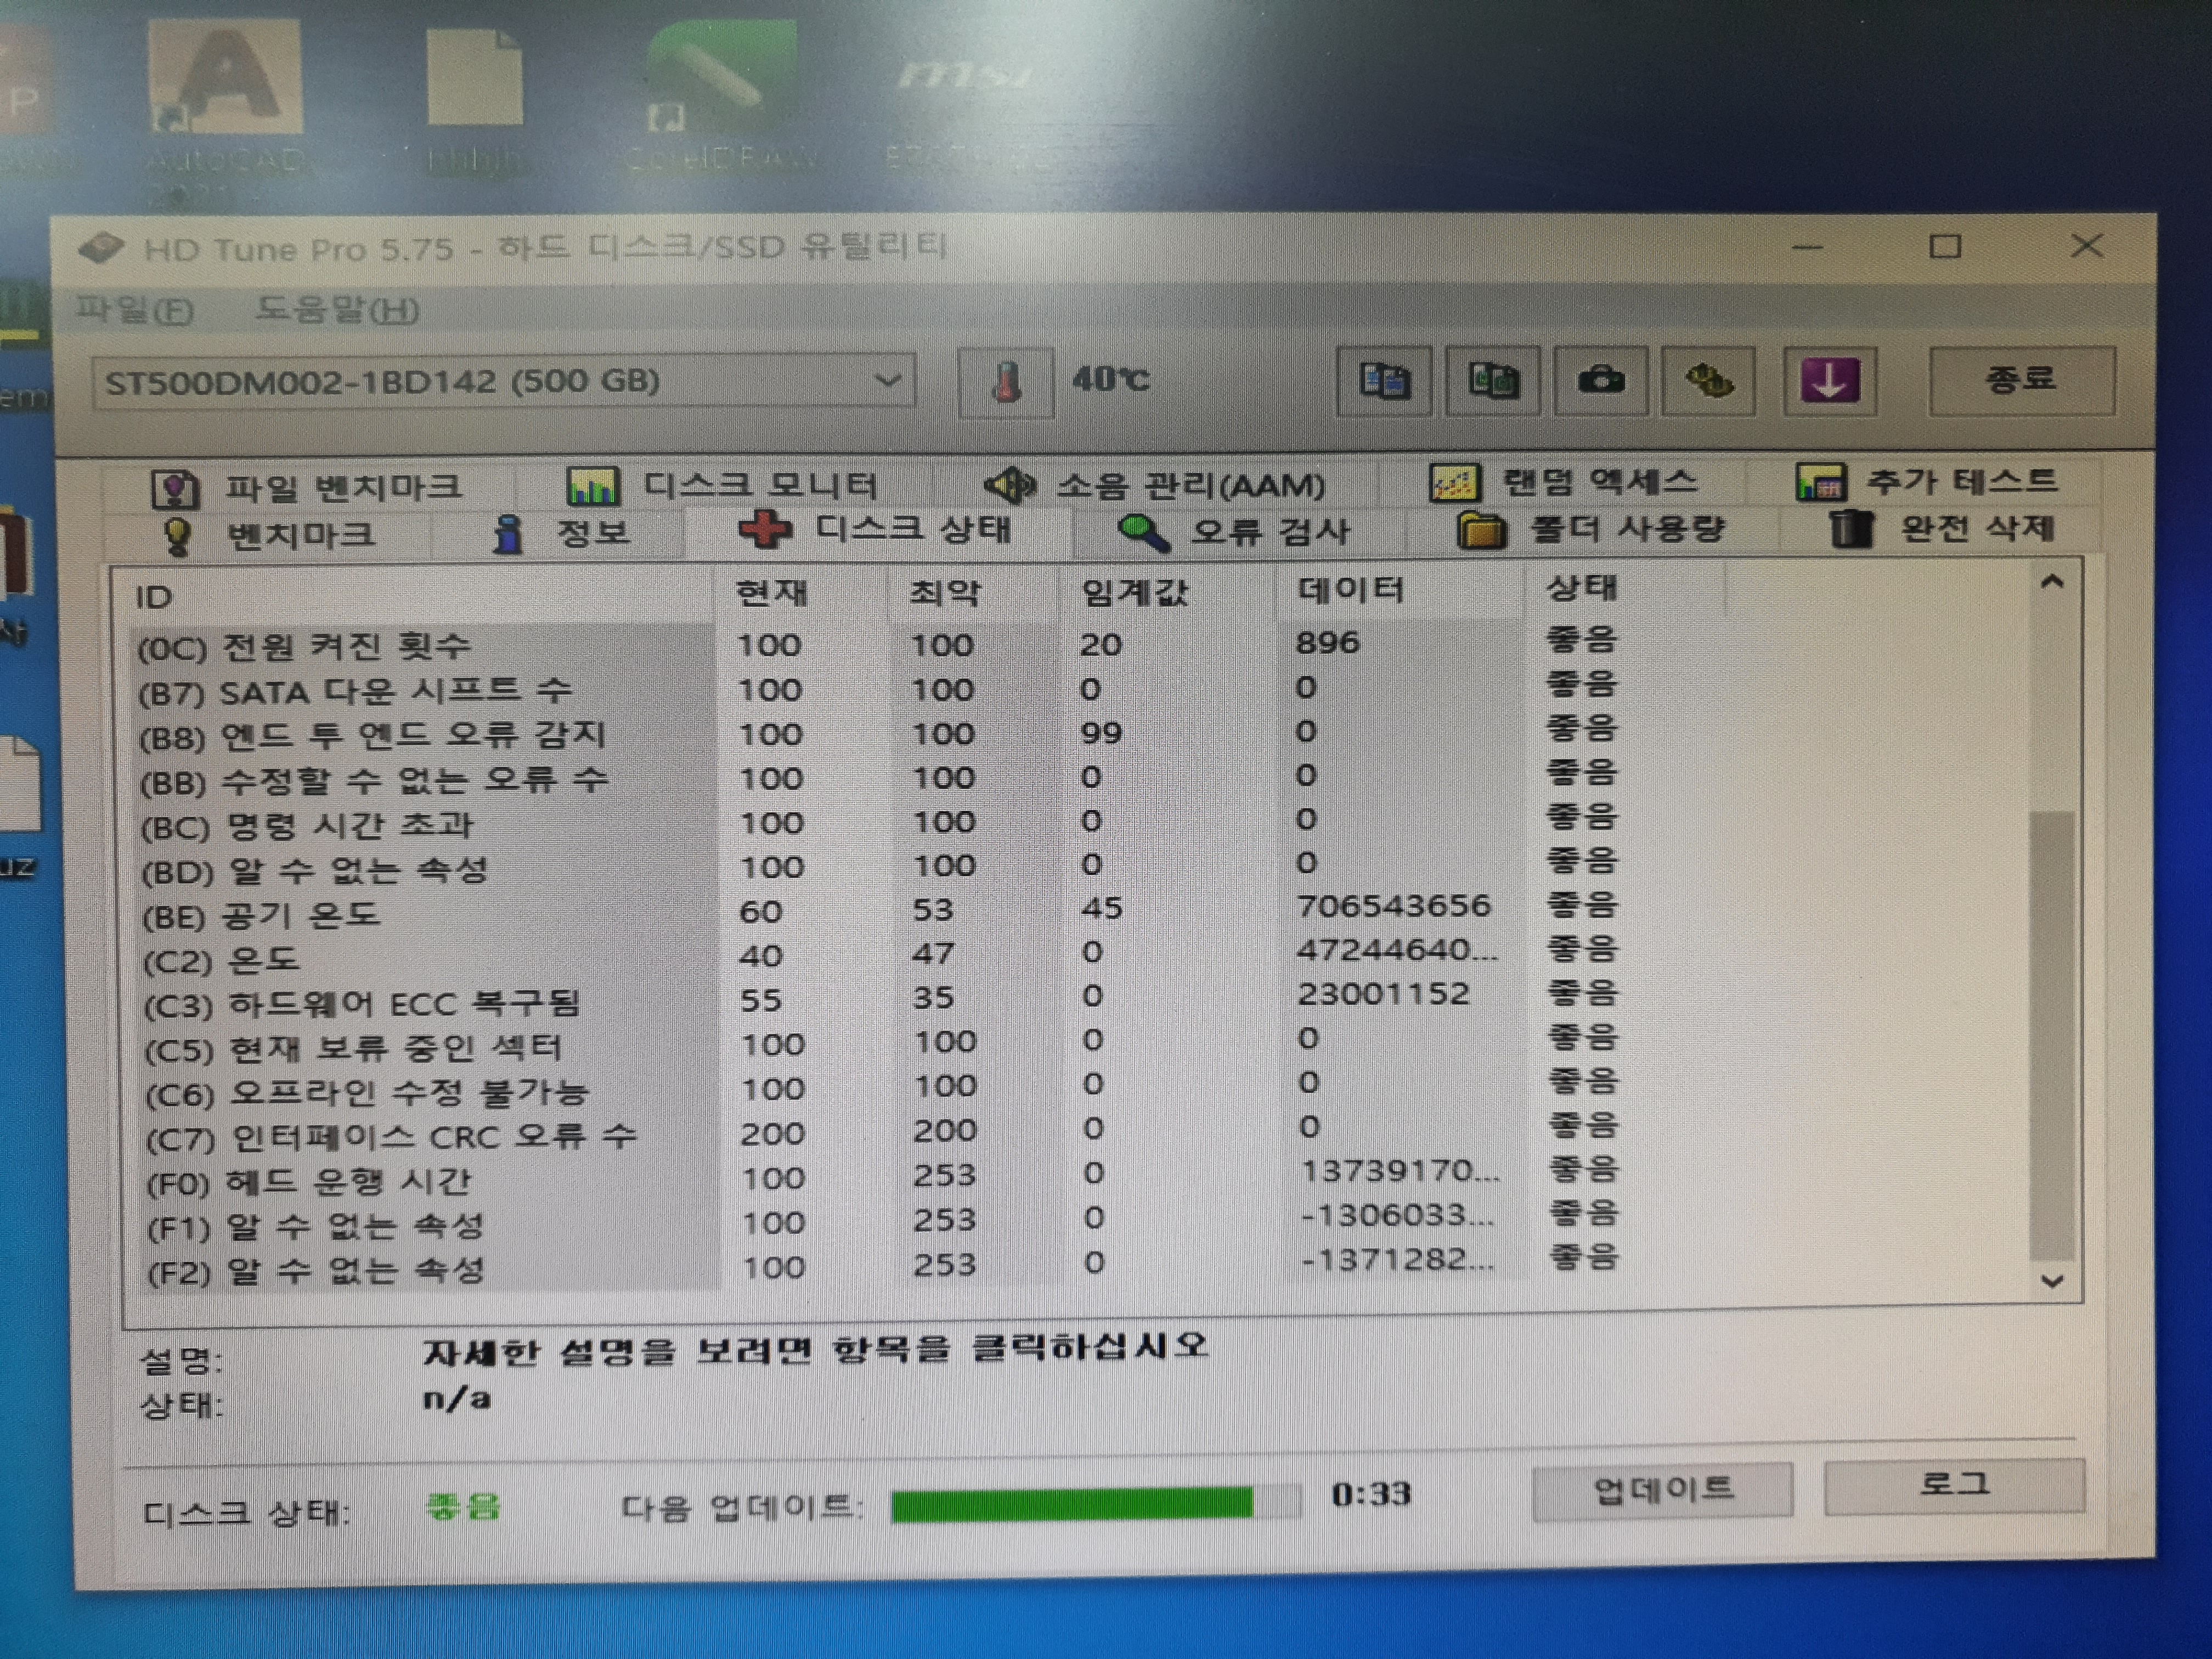The image size is (2212, 1659).
Task: Switch to 디스크 모니터 tab
Action: (x=722, y=485)
